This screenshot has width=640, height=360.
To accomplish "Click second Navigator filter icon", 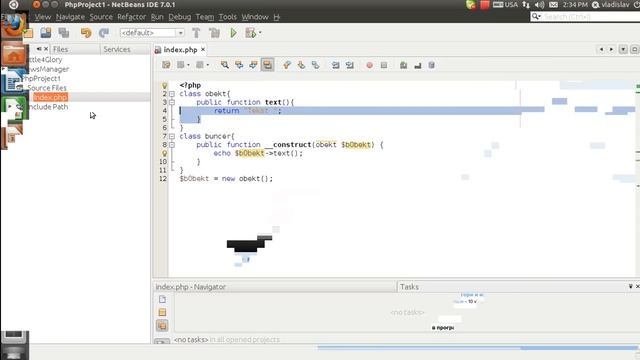I will tap(162, 312).
